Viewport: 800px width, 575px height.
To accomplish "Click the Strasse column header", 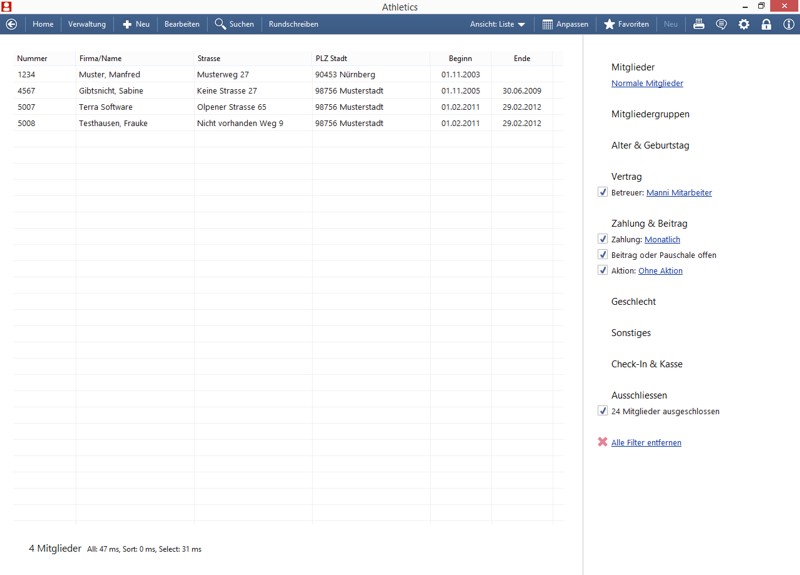I will pos(209,58).
